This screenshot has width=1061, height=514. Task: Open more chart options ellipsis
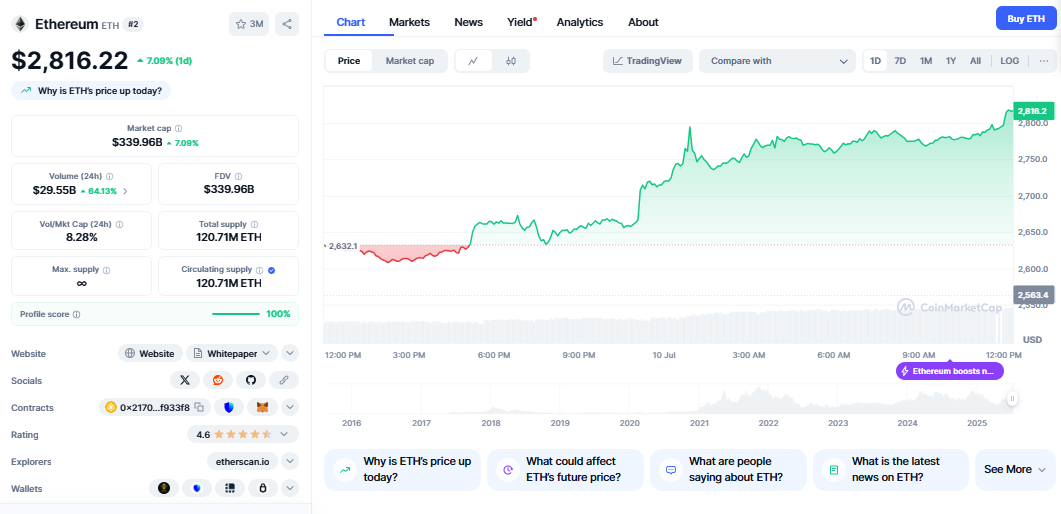1044,61
